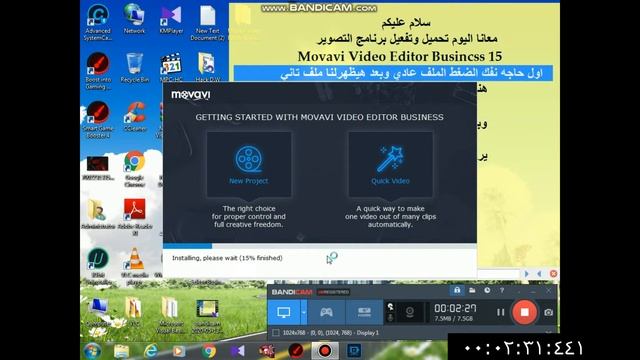Screen dimensions: 640x360
Task: Open Windows Media Player taskbar icon
Action: click(179, 351)
